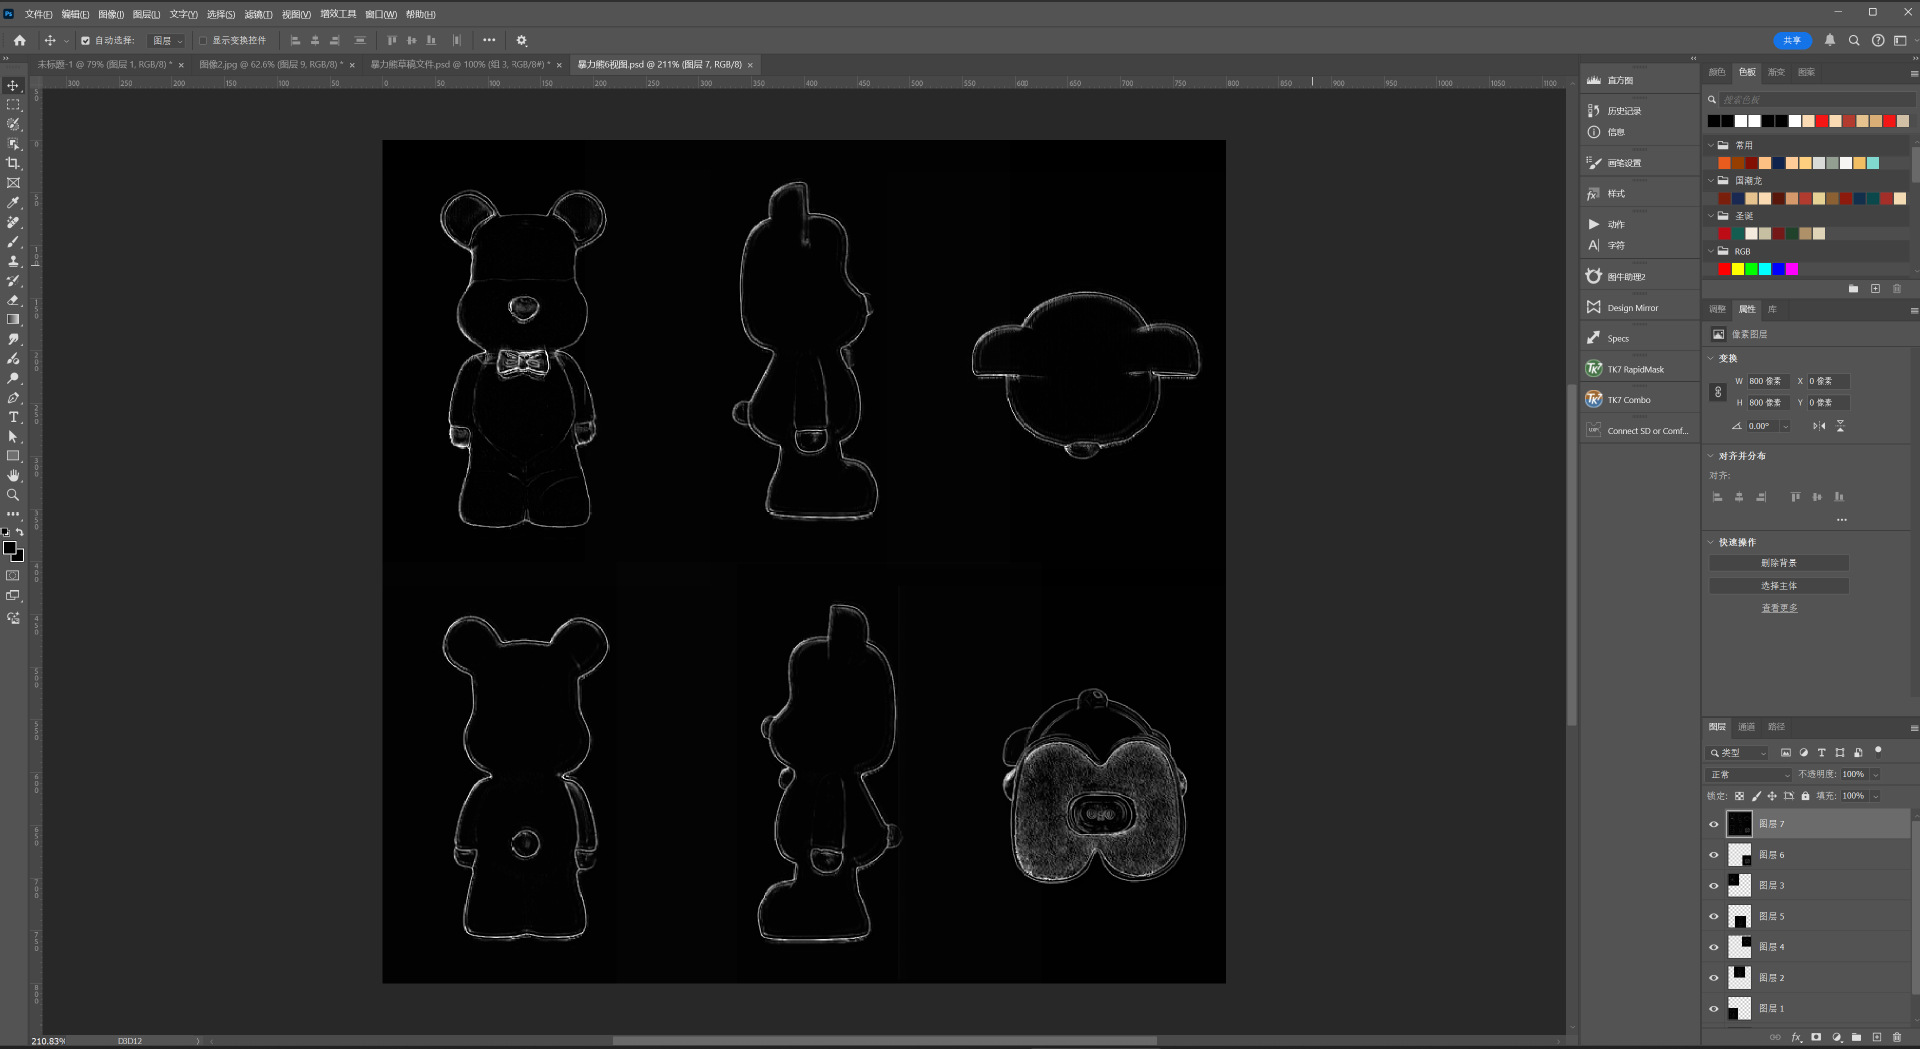Enable the 显示变换控件 checkbox
Screen dimensions: 1920x1049
(203, 41)
